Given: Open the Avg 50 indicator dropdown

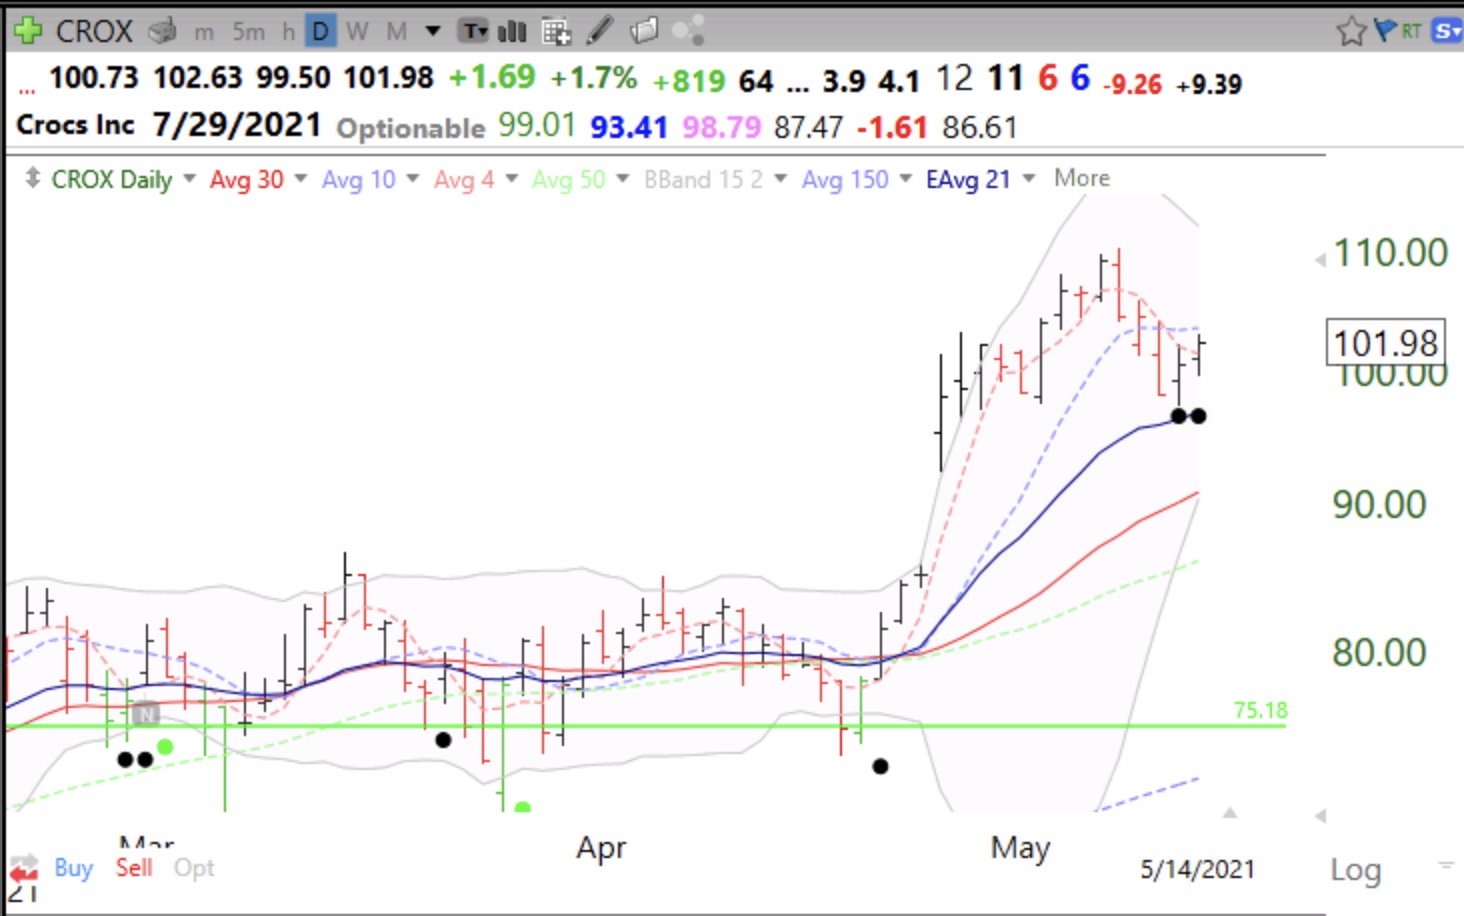Looking at the screenshot, I should point(622,179).
